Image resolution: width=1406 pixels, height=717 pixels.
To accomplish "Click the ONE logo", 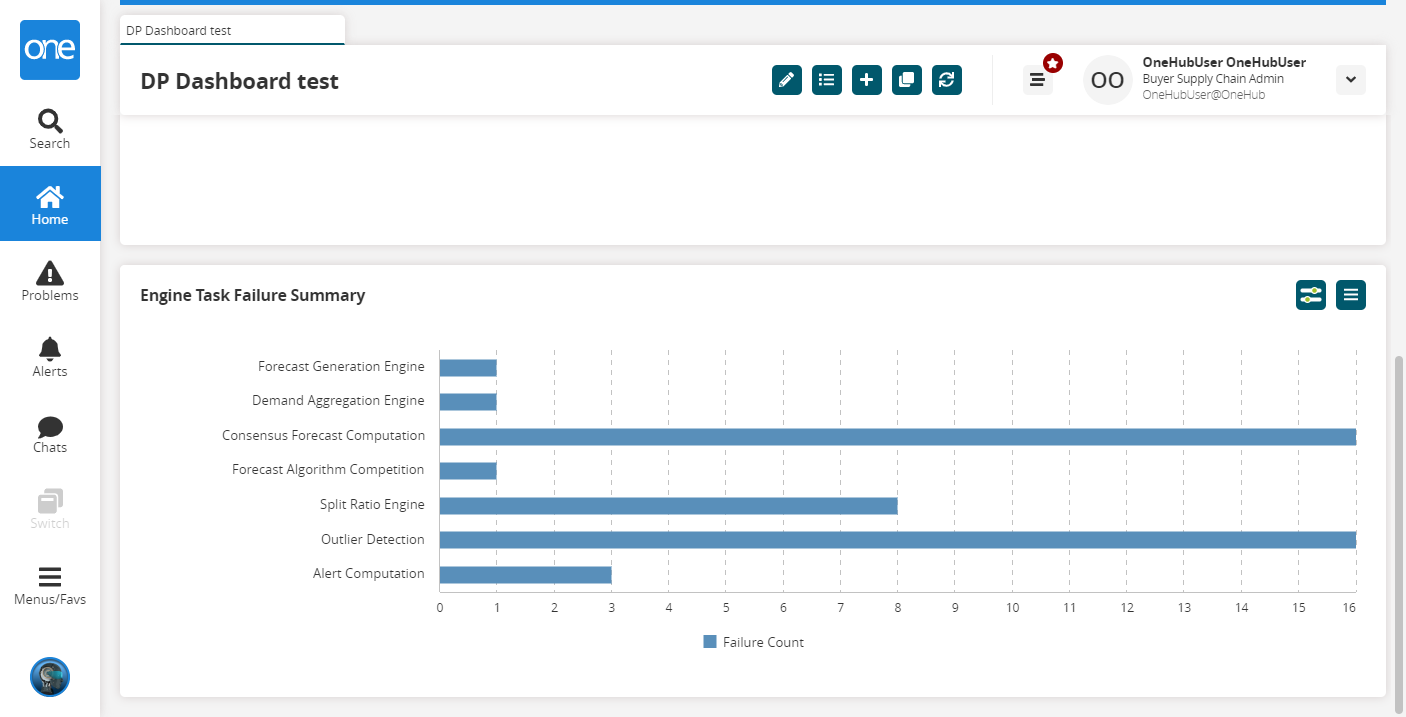I will pyautogui.click(x=50, y=50).
